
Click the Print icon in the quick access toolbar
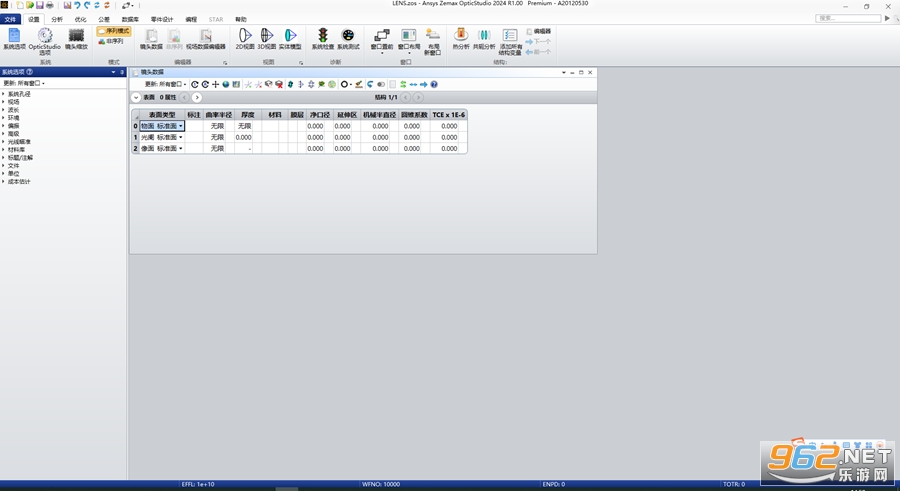tap(49, 5)
